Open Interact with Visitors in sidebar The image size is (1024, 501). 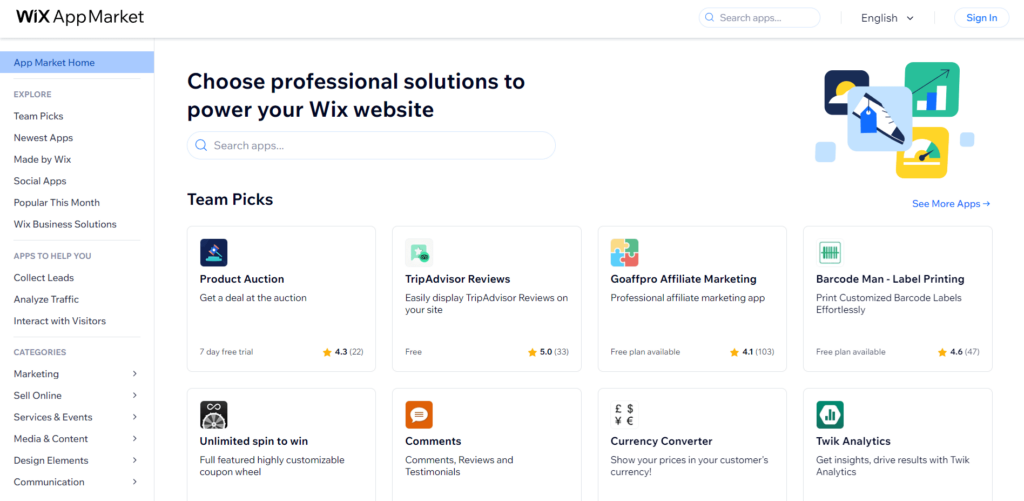59,321
